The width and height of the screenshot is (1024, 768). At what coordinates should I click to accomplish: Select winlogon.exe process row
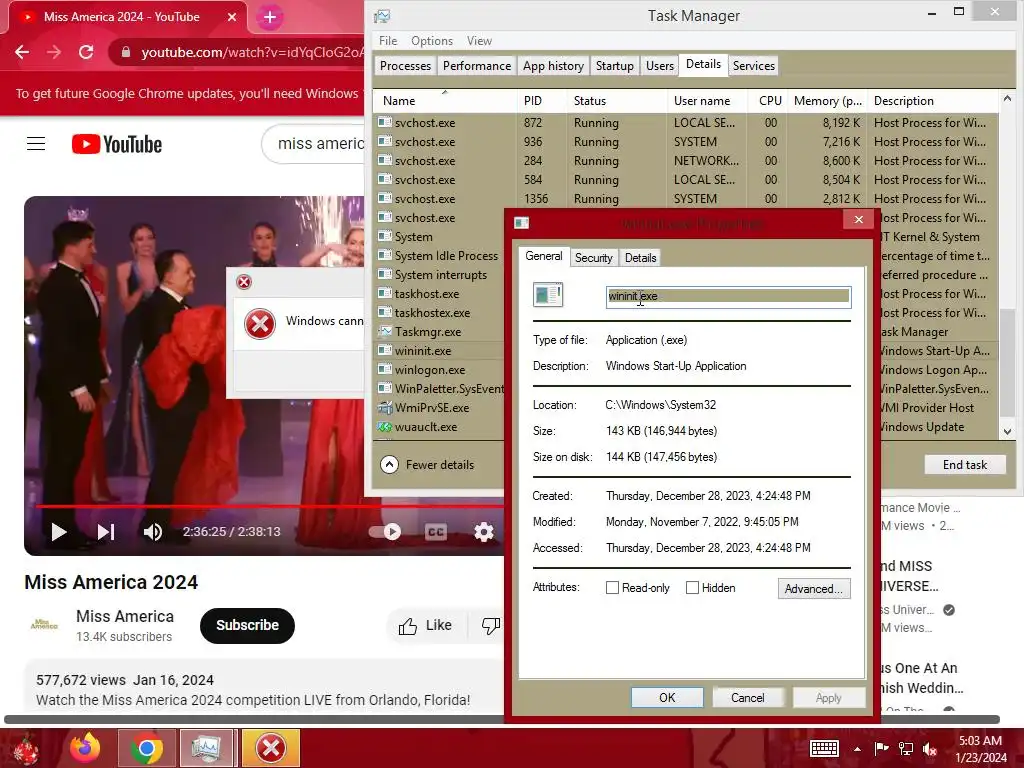[440, 370]
